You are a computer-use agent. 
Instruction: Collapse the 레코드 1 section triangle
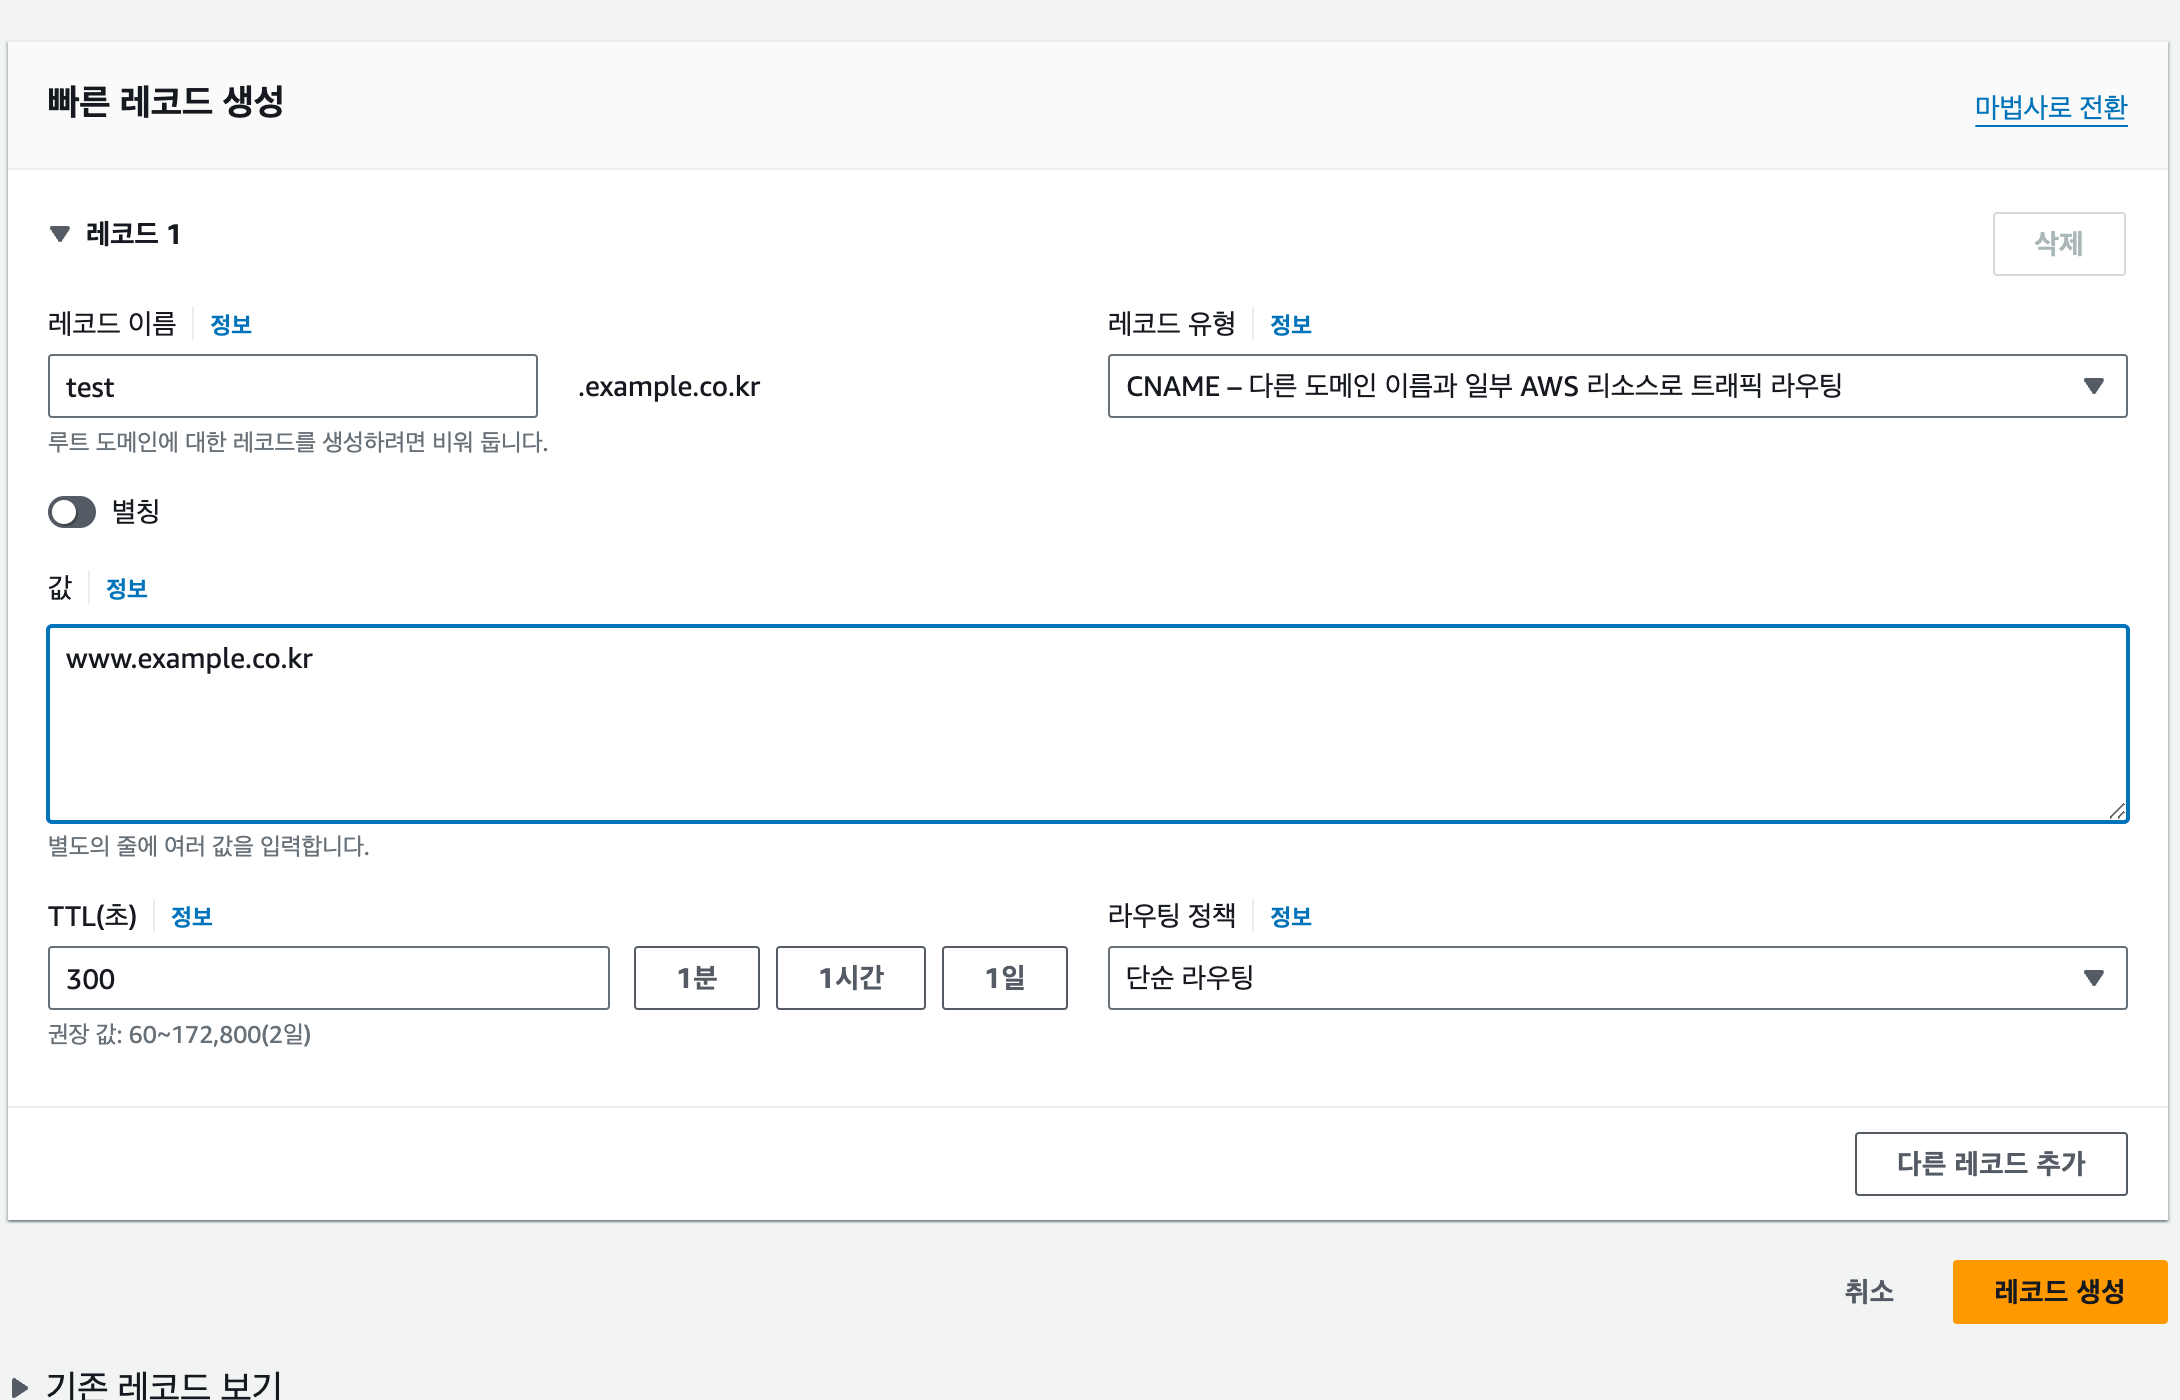[60, 234]
